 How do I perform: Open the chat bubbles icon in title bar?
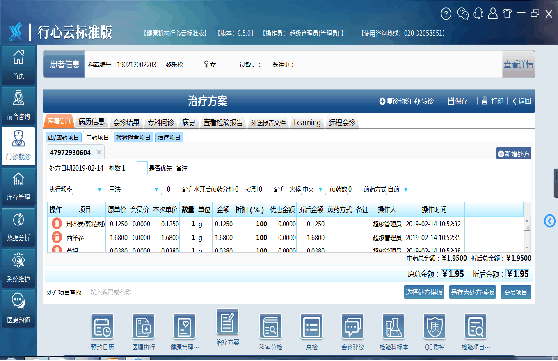tap(463, 14)
